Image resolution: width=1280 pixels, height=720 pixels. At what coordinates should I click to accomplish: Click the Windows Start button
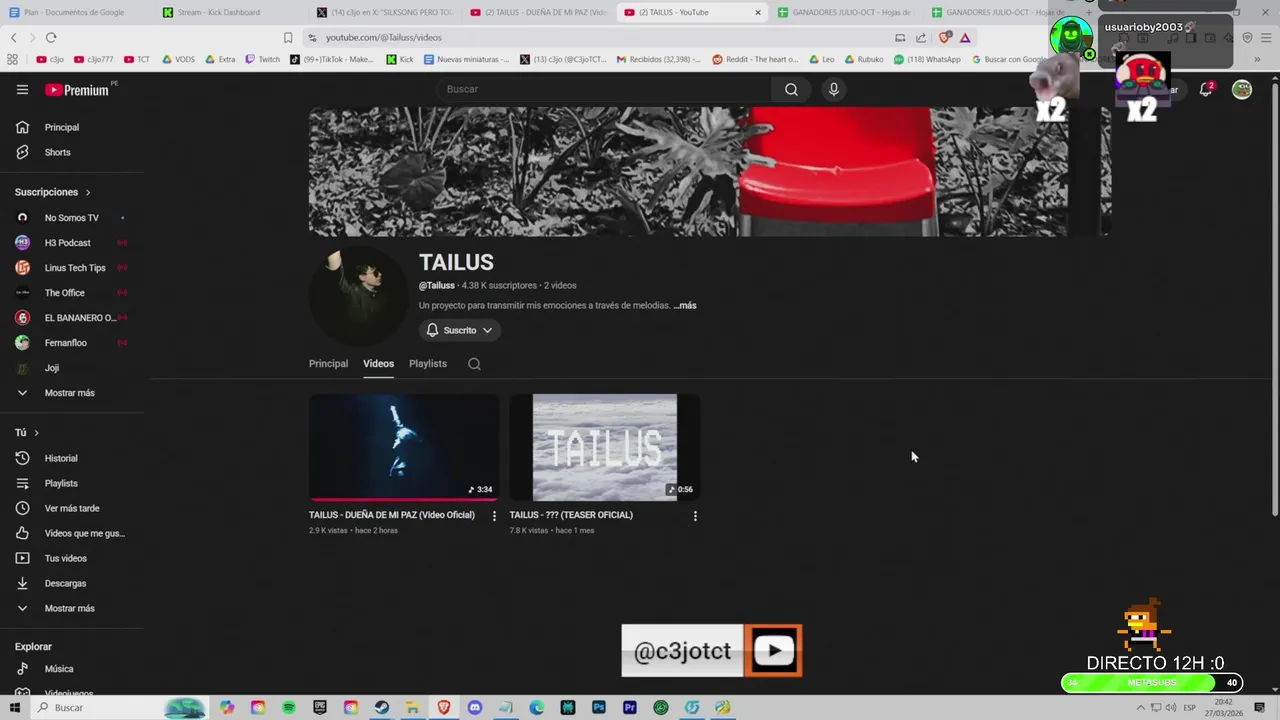pyautogui.click(x=14, y=707)
